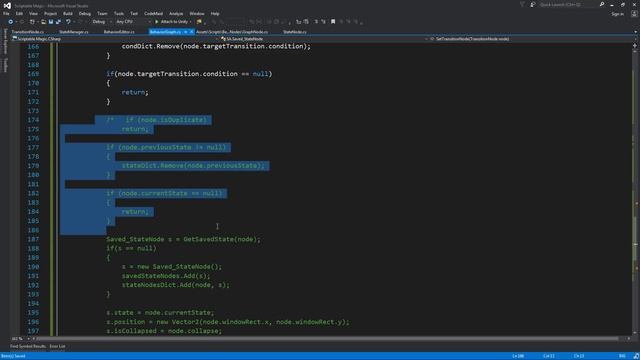Open the Project menu
The width and height of the screenshot is (640, 360).
click(x=50, y=14)
